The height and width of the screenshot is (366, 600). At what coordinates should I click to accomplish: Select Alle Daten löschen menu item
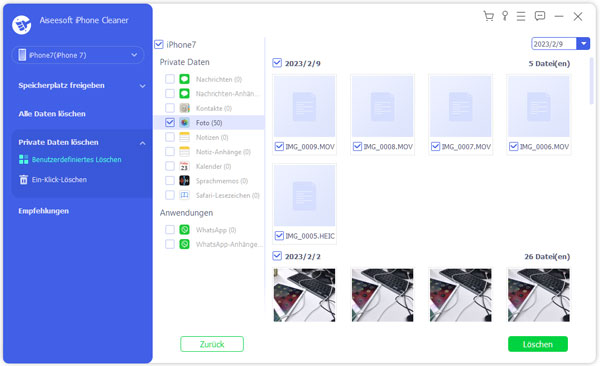tap(52, 114)
